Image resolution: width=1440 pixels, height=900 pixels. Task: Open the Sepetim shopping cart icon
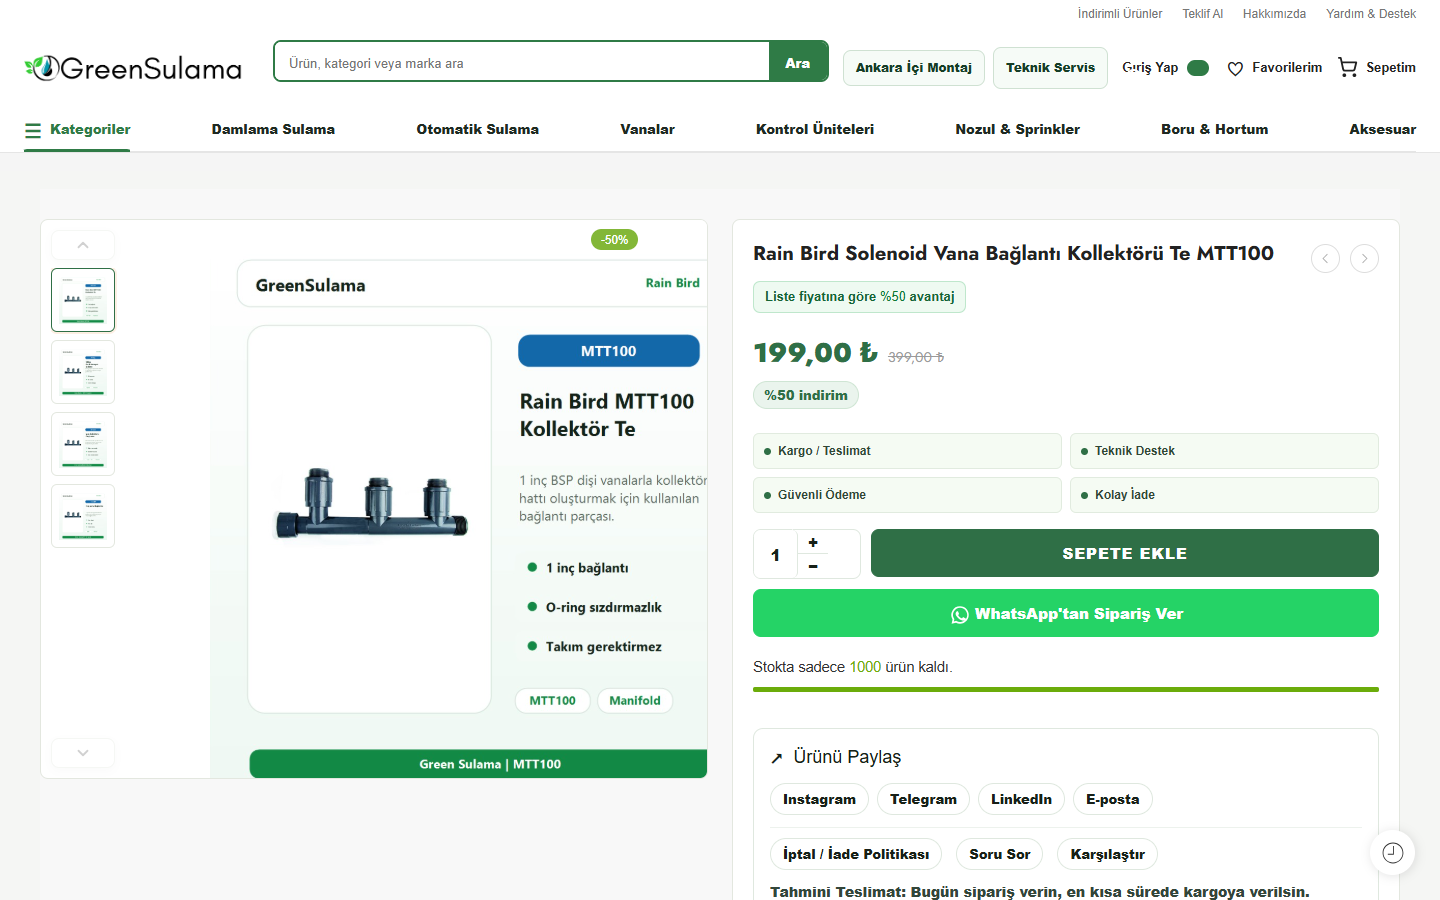point(1348,67)
